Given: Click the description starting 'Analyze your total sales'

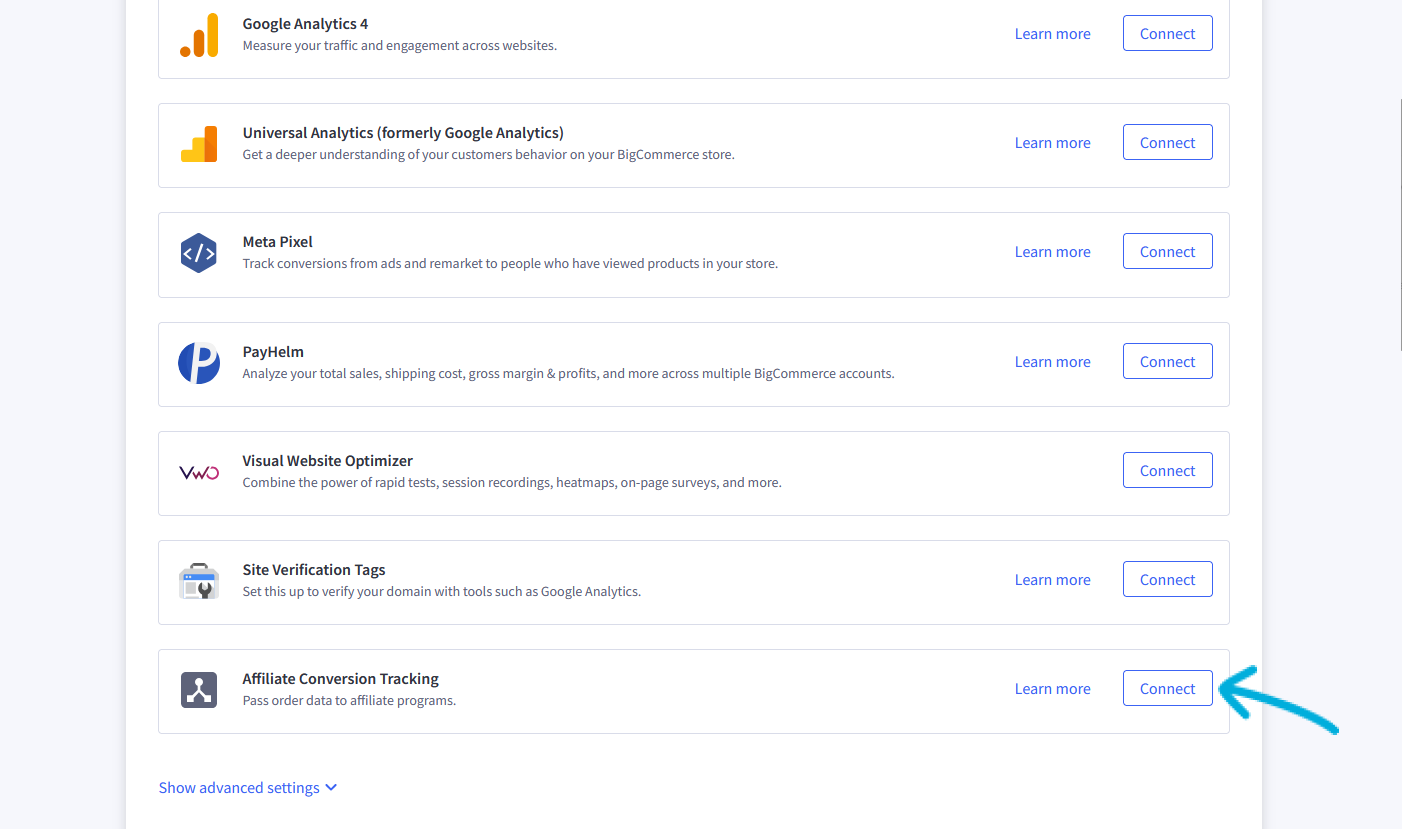Looking at the screenshot, I should click(568, 373).
